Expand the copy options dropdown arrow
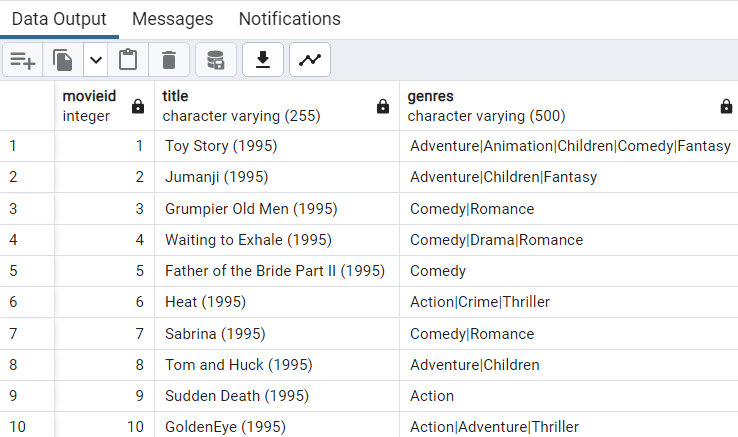 (x=96, y=60)
